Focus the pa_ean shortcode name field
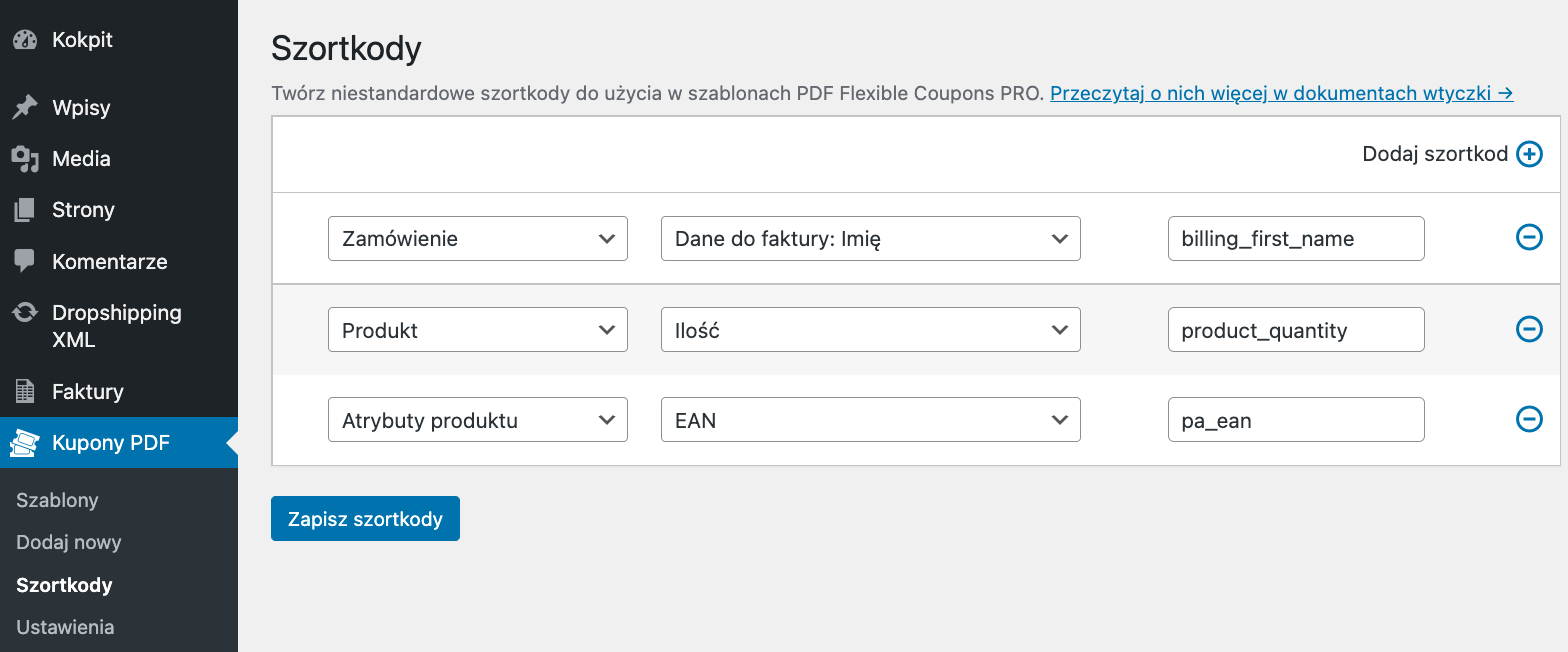This screenshot has height=652, width=1568. coord(1295,421)
